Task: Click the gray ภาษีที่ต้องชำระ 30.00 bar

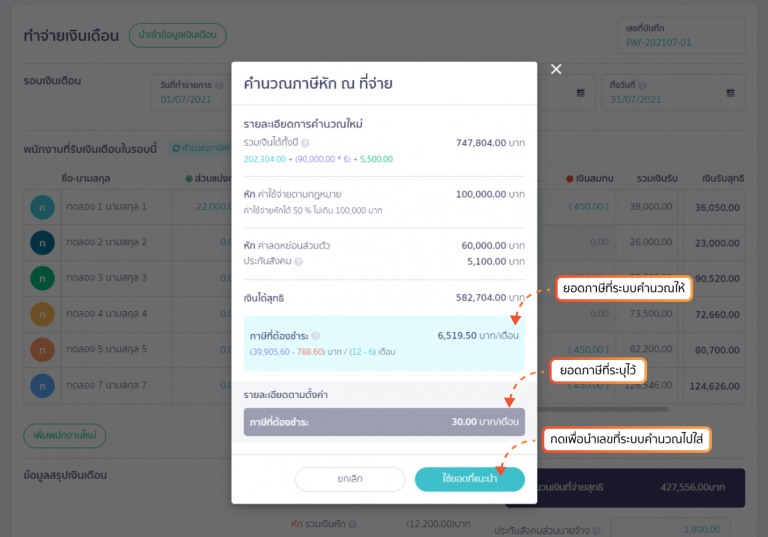Action: pos(383,422)
